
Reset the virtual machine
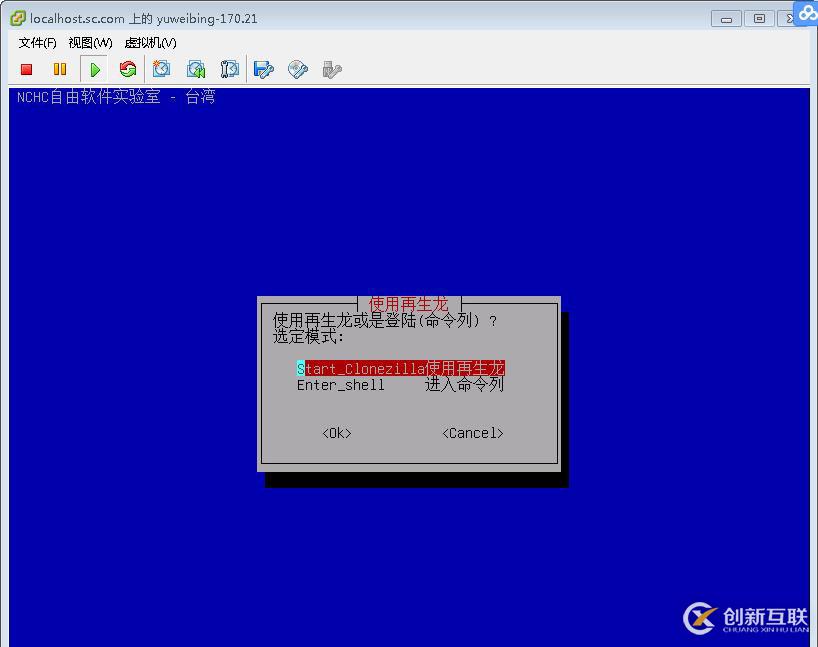point(128,69)
